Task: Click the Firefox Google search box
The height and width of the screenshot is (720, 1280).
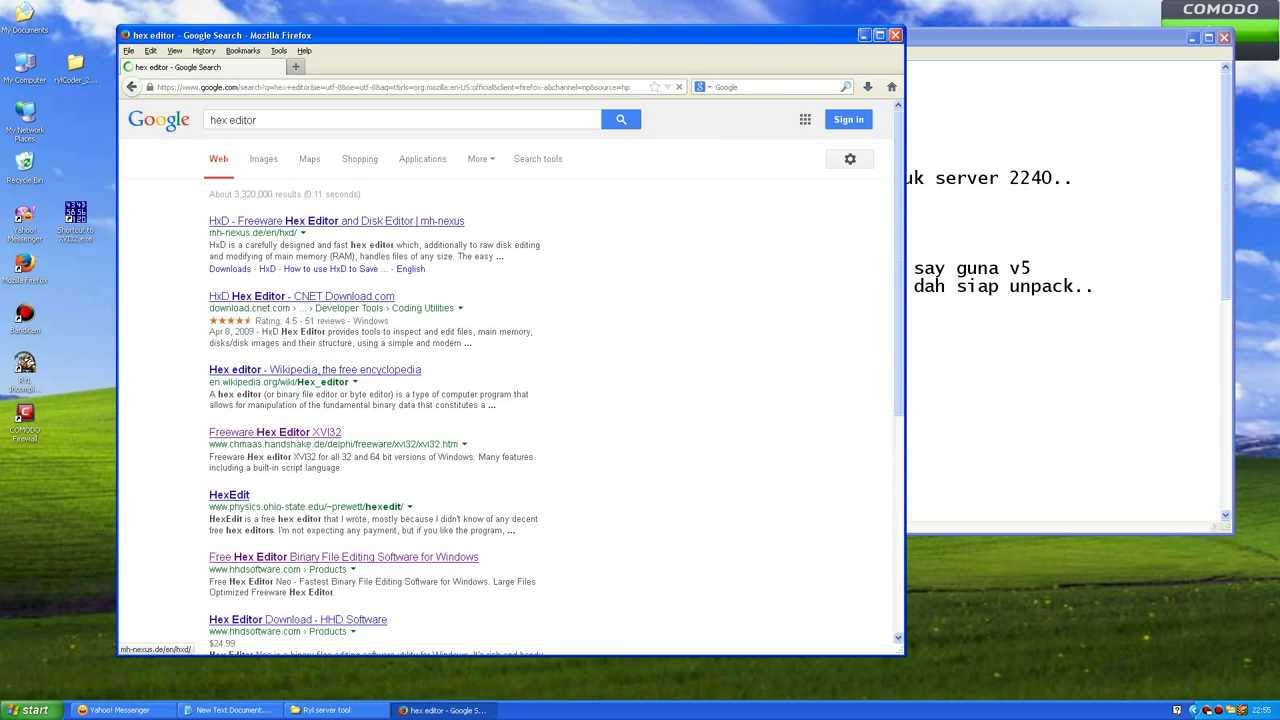Action: 775,87
